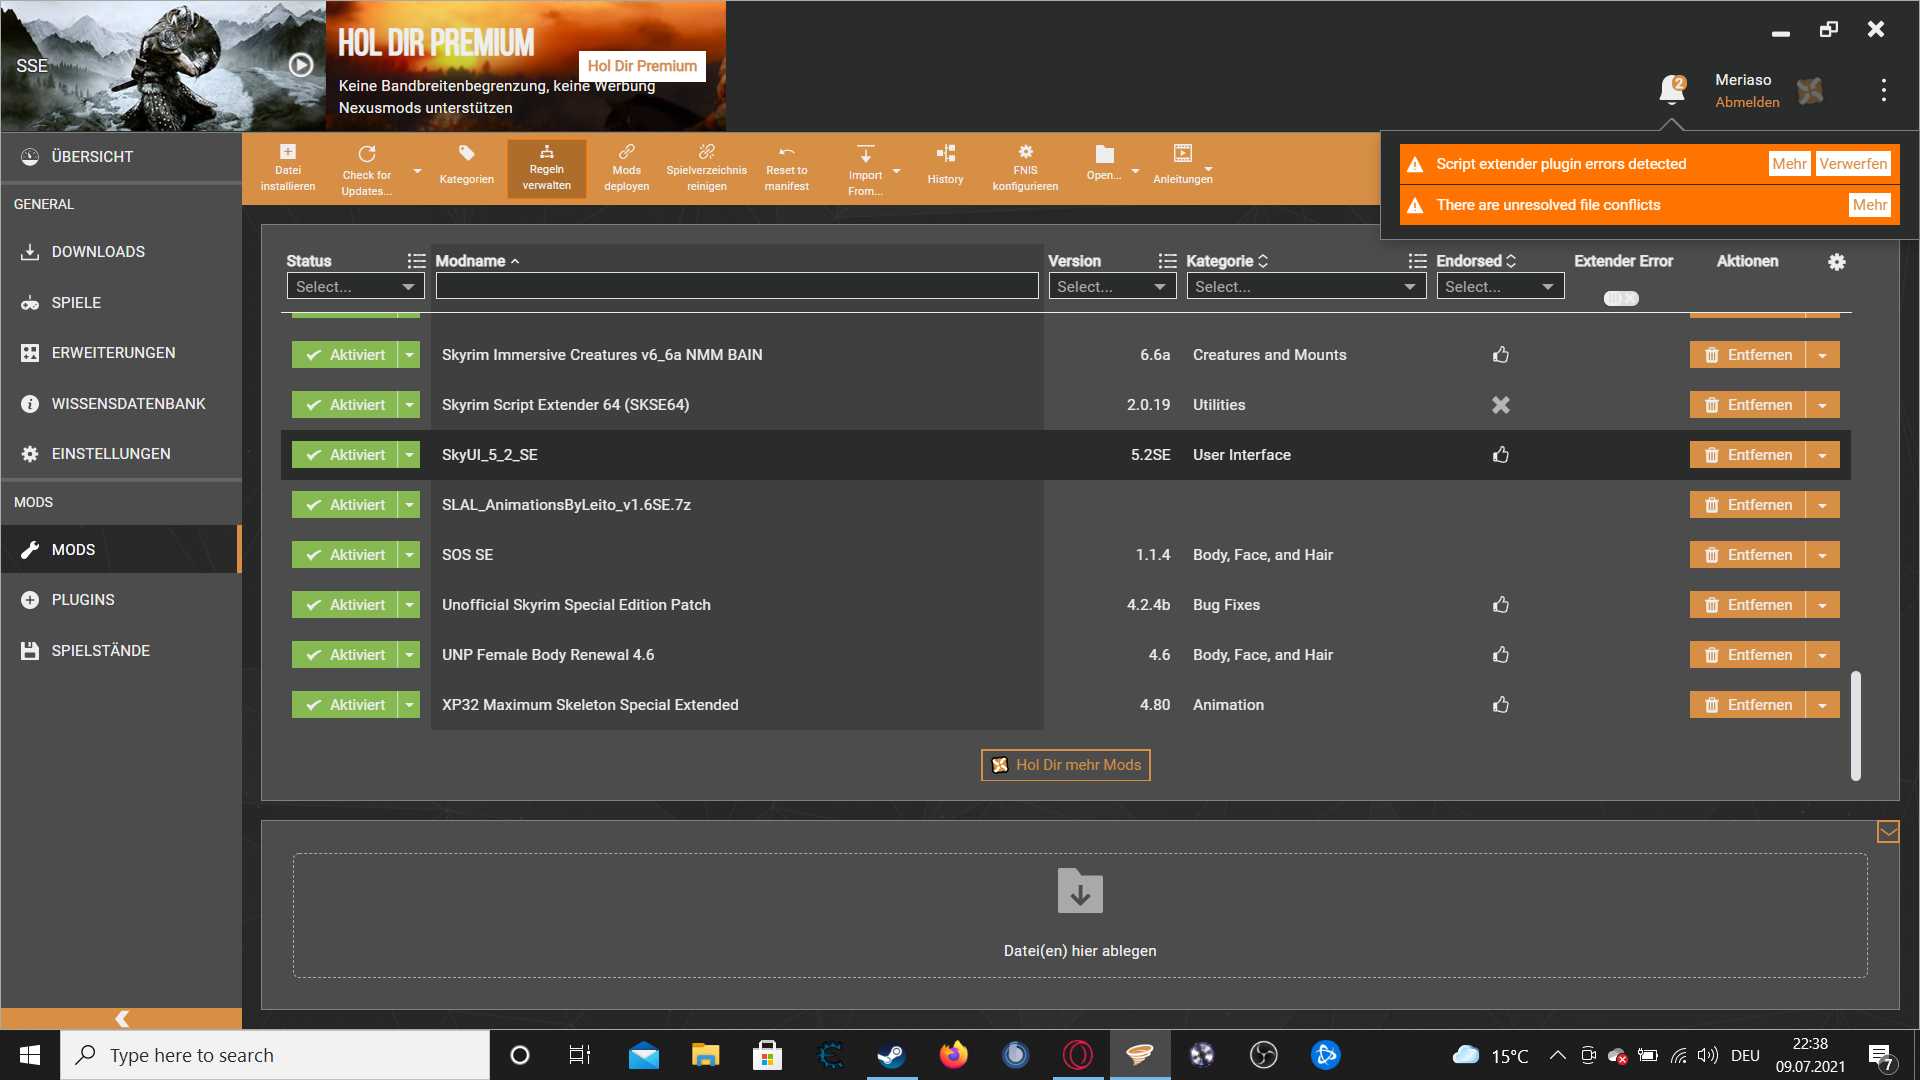Expand Import From dropdown arrow
This screenshot has height=1080, width=1920.
[896, 171]
